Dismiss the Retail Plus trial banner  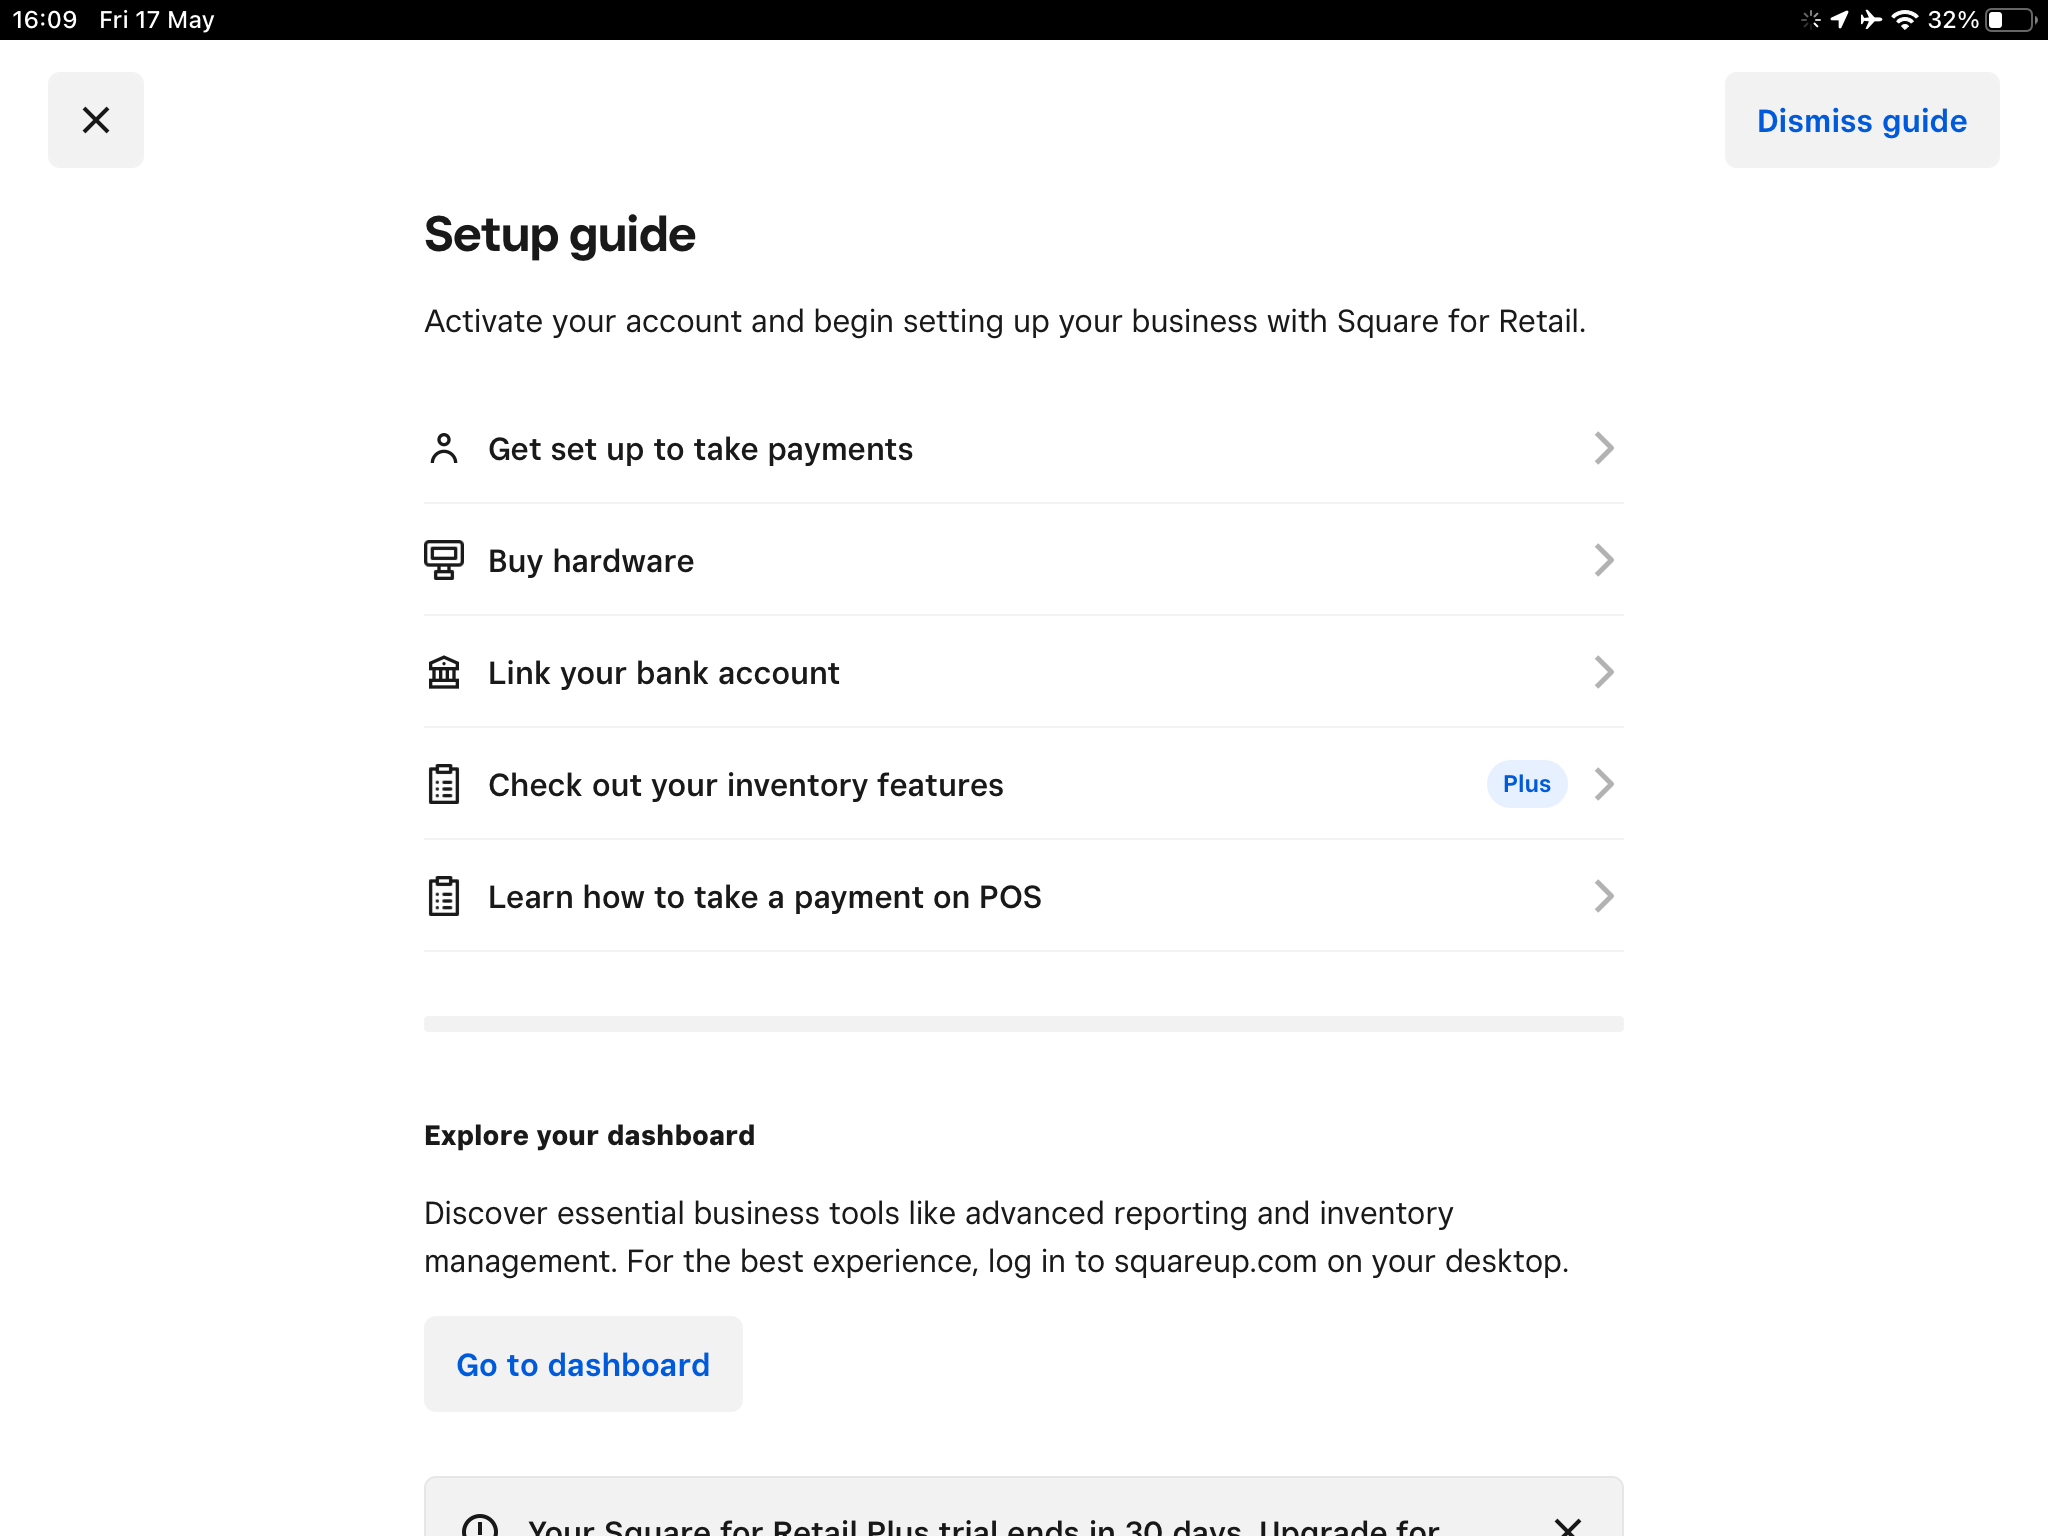[x=1567, y=1526]
